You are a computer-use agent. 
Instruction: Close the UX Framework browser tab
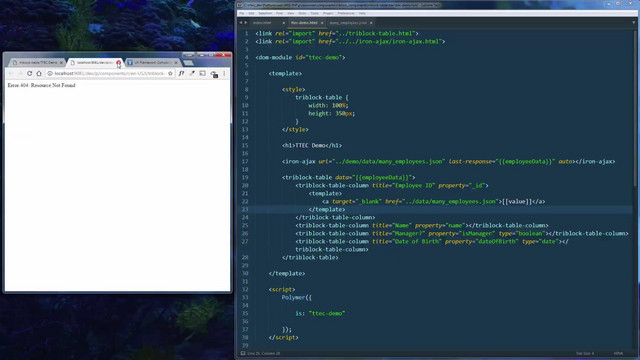[176, 62]
